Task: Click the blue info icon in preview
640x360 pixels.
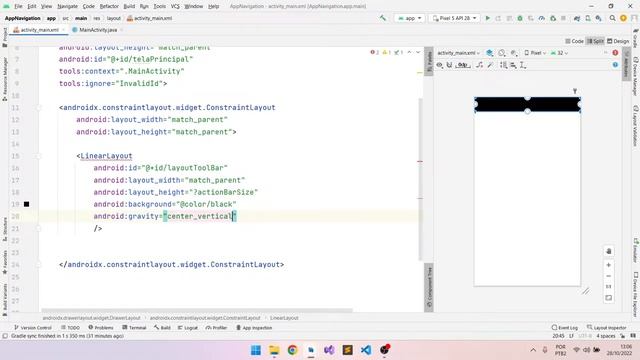Action: point(615,65)
